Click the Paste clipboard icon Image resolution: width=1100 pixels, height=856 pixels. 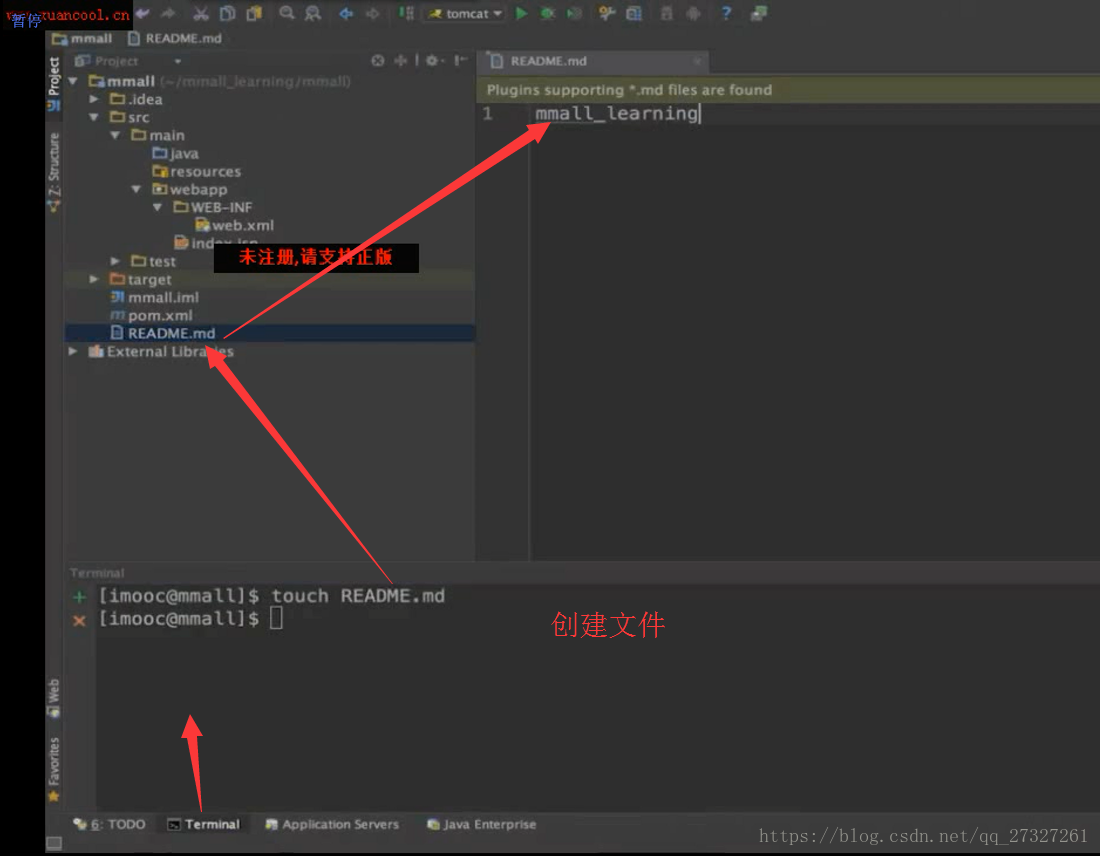point(254,13)
